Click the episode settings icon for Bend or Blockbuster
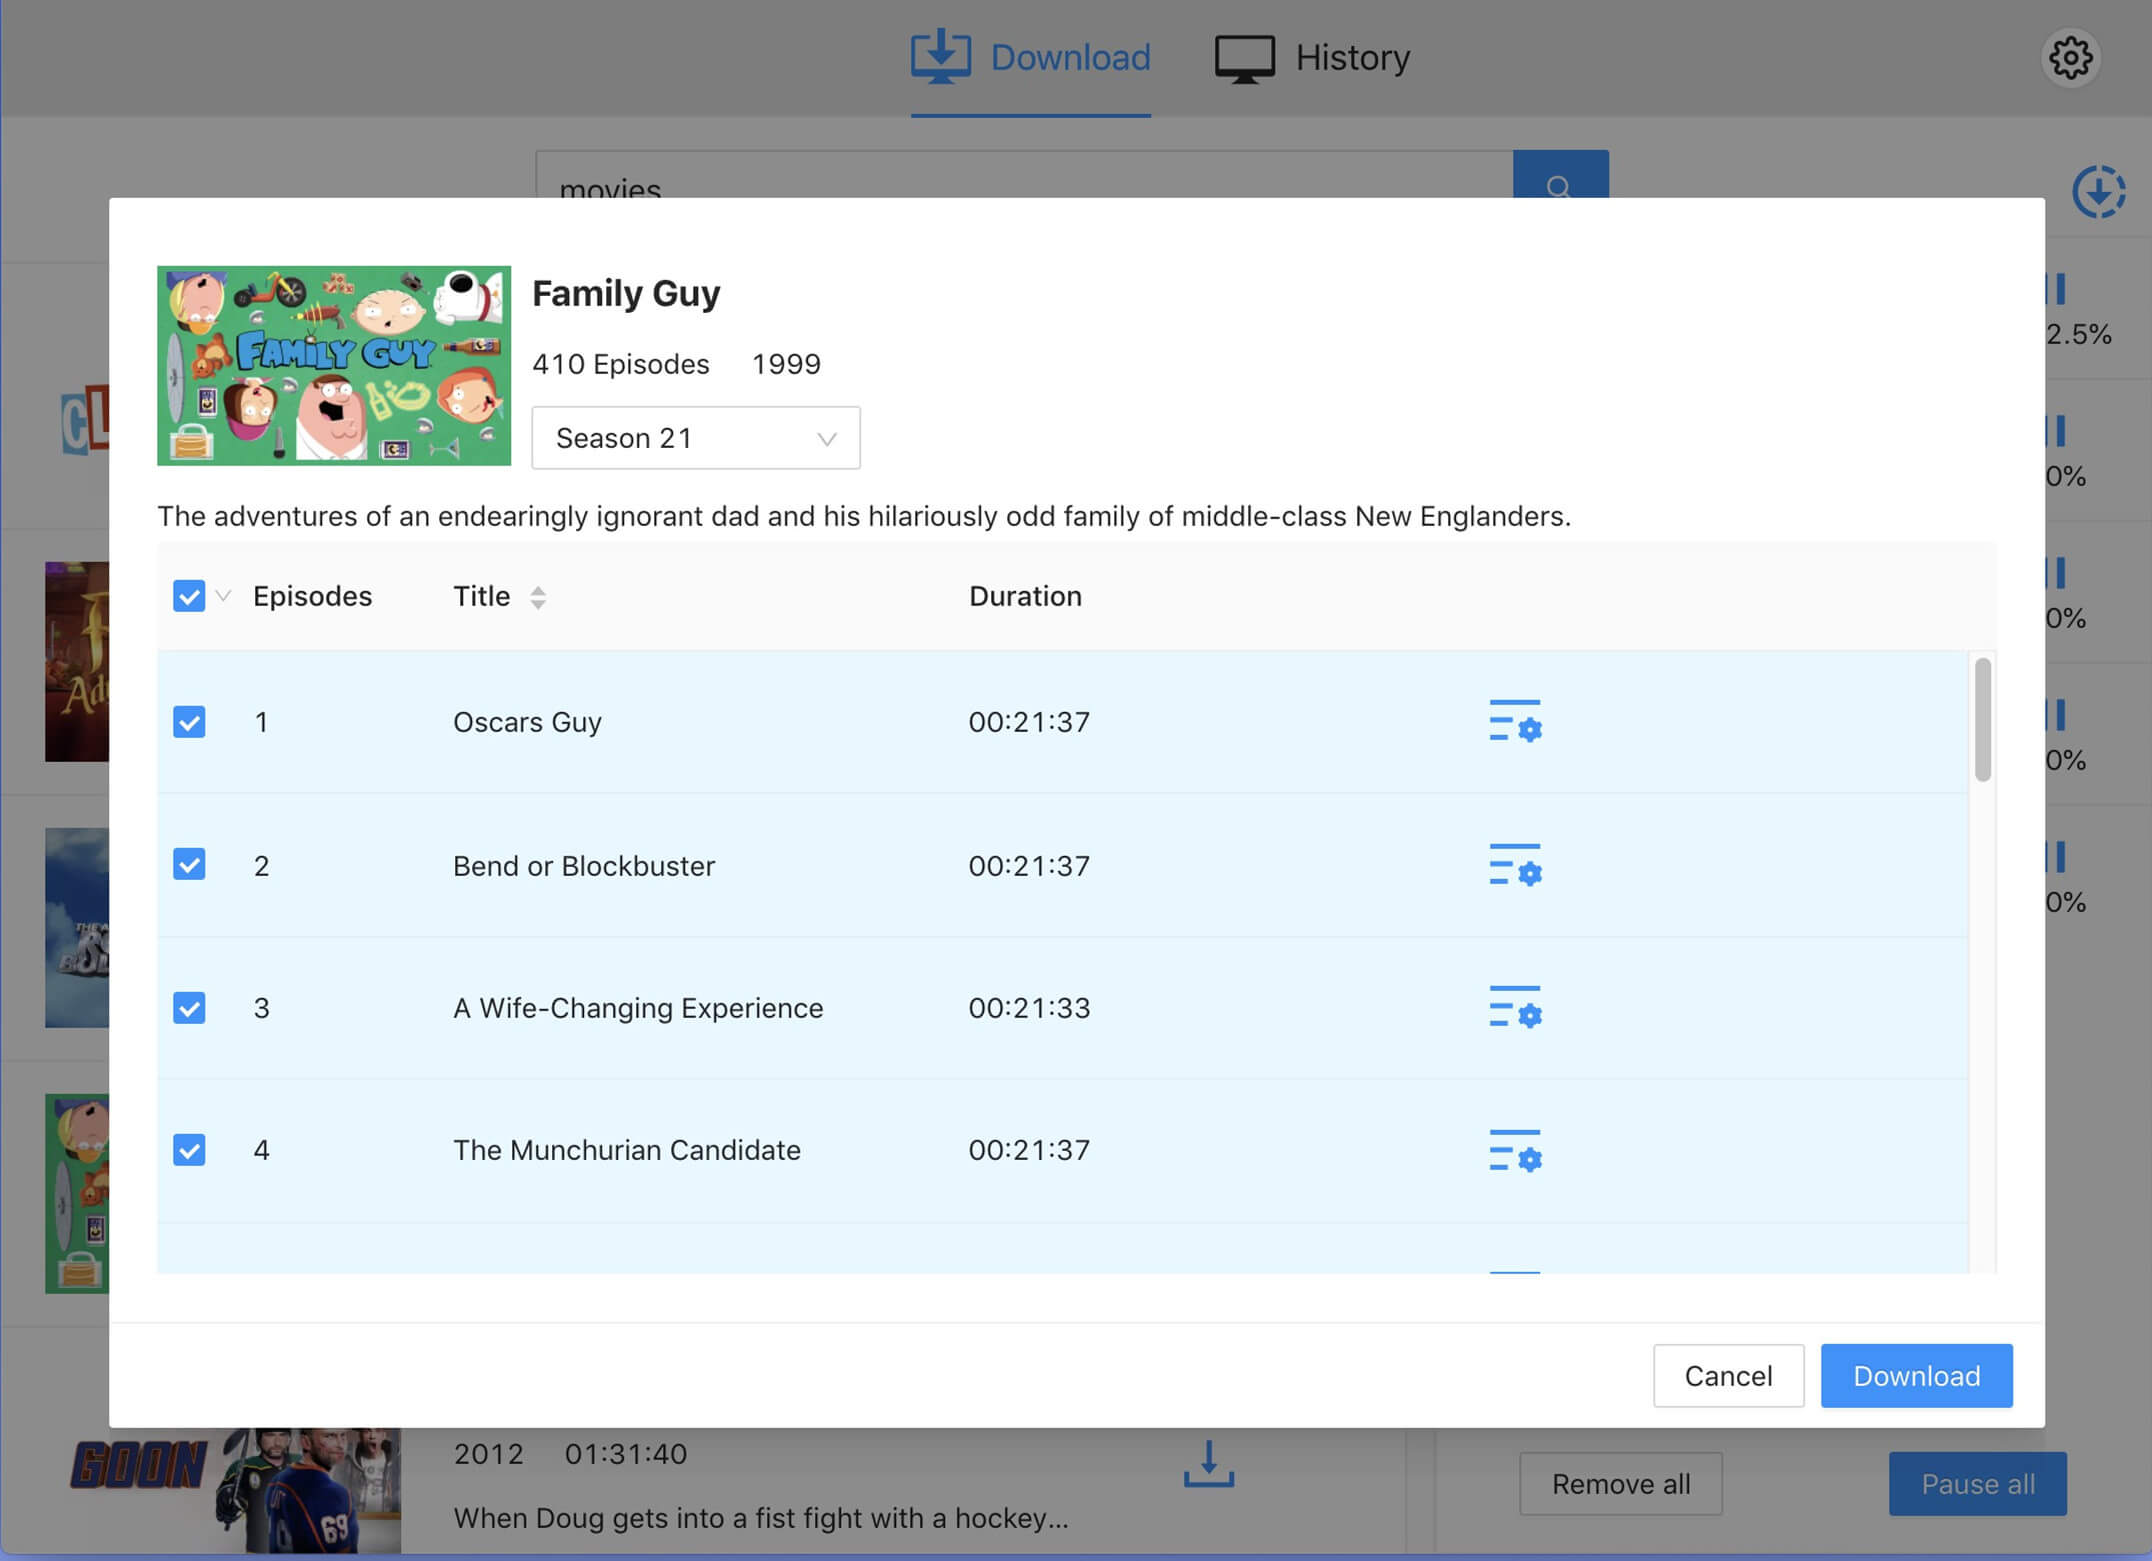The image size is (2152, 1561). coord(1514,864)
